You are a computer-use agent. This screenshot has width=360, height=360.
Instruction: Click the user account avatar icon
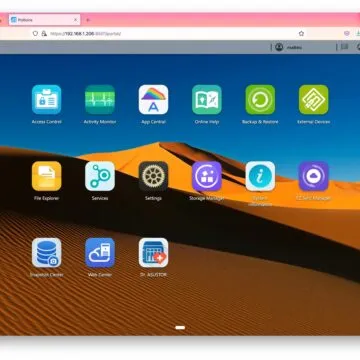coord(279,47)
